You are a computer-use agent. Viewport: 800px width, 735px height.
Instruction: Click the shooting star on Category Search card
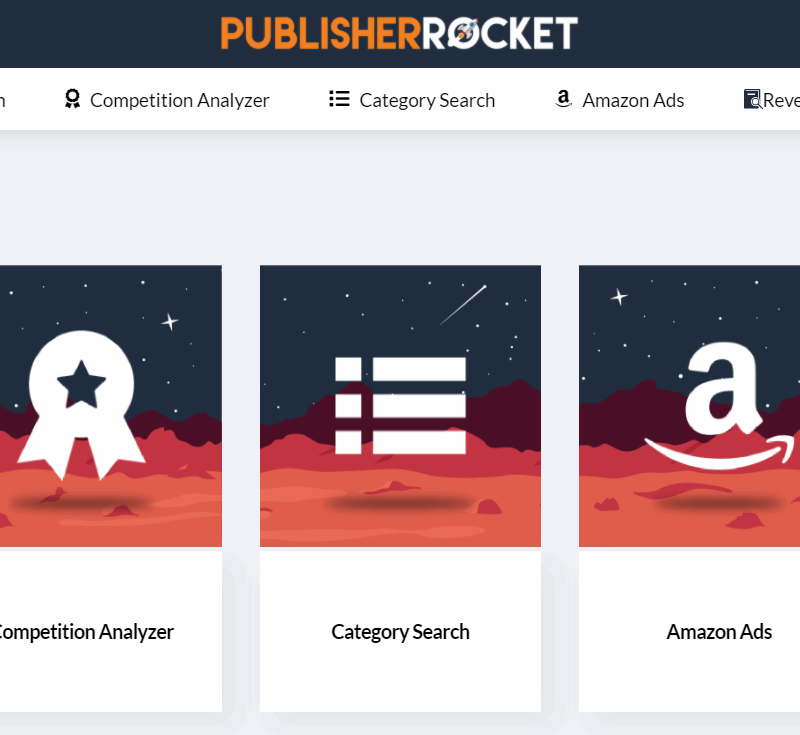[x=463, y=305]
